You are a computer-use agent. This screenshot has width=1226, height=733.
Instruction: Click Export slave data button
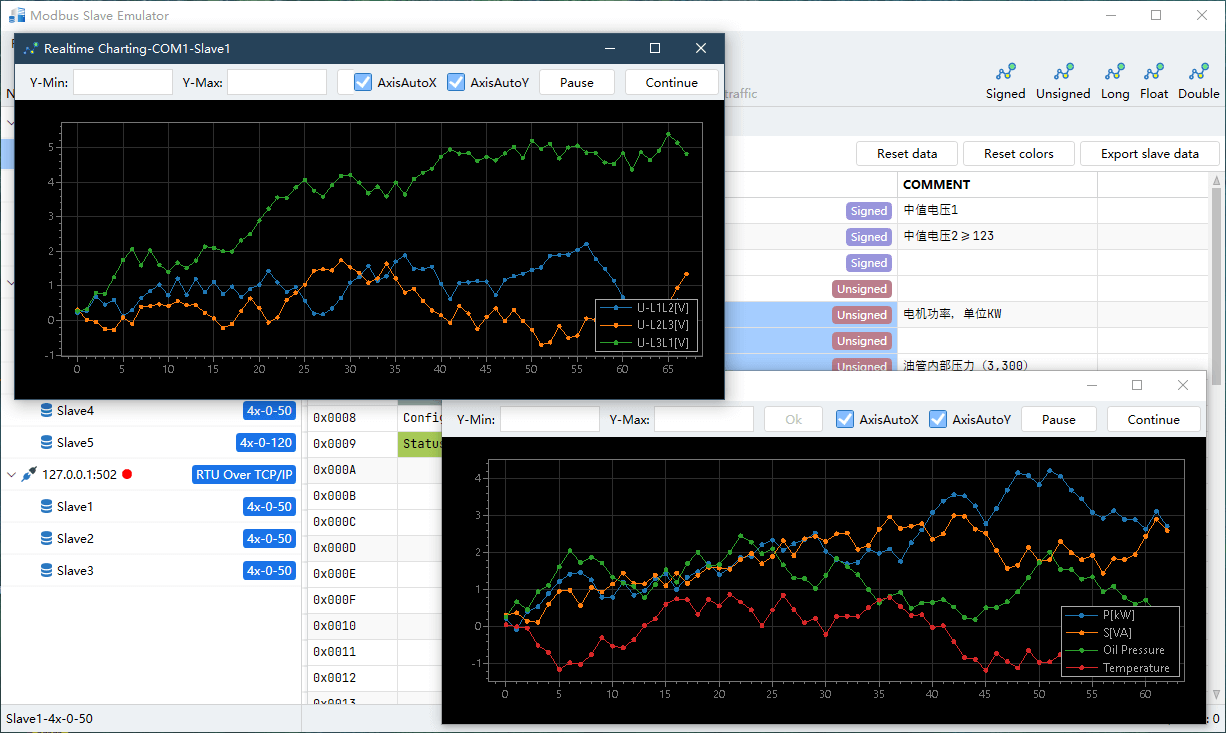(1149, 154)
